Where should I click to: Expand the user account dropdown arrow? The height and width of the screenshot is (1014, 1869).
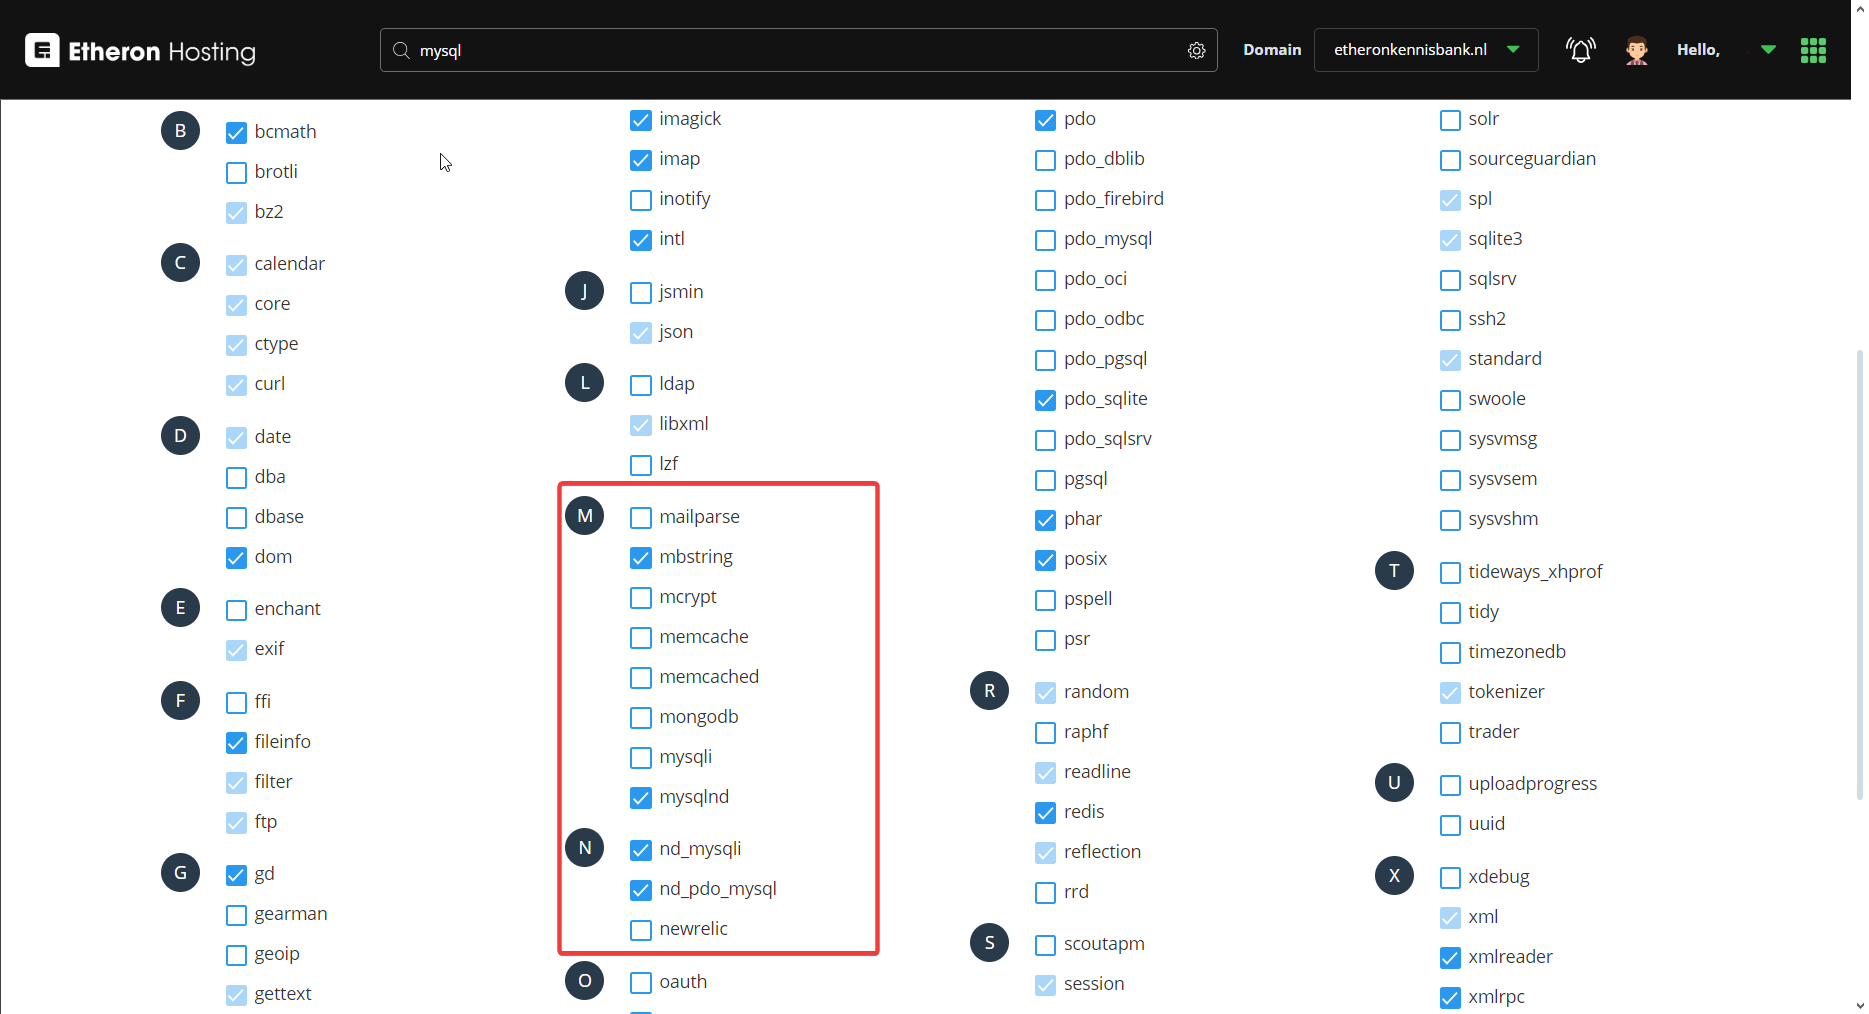1768,50
